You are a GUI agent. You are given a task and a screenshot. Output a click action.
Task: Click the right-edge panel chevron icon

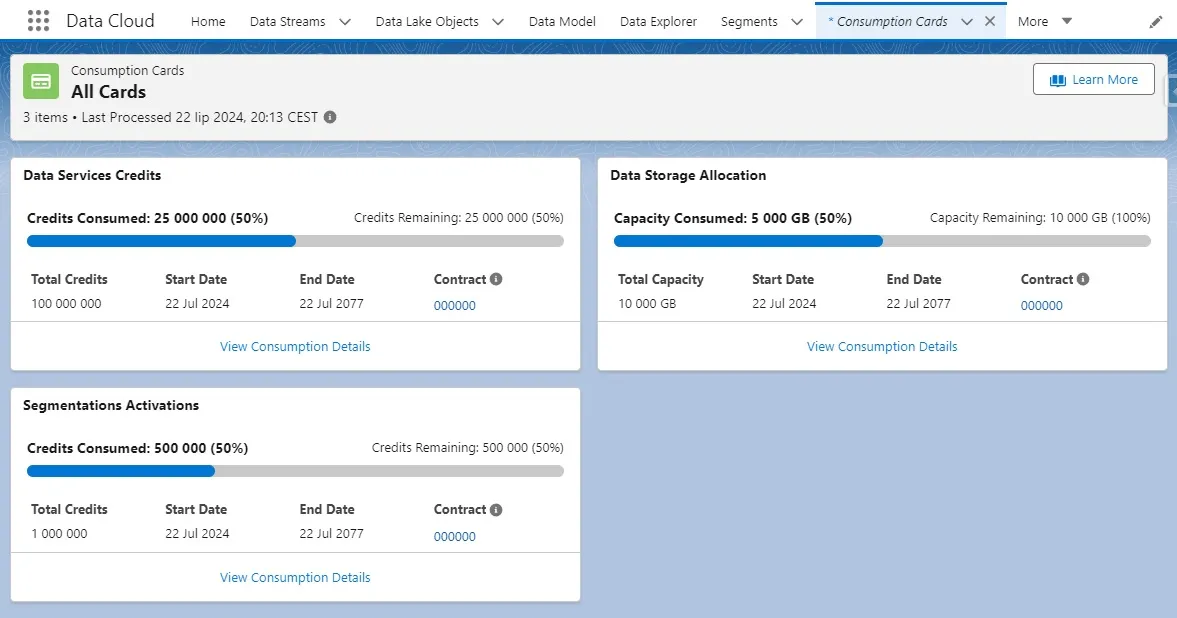pos(1171,88)
